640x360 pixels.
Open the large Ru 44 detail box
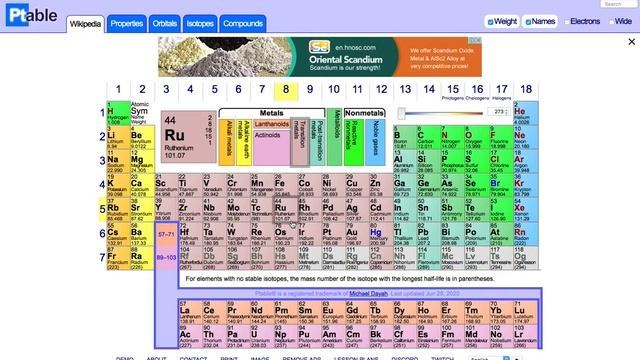point(189,137)
